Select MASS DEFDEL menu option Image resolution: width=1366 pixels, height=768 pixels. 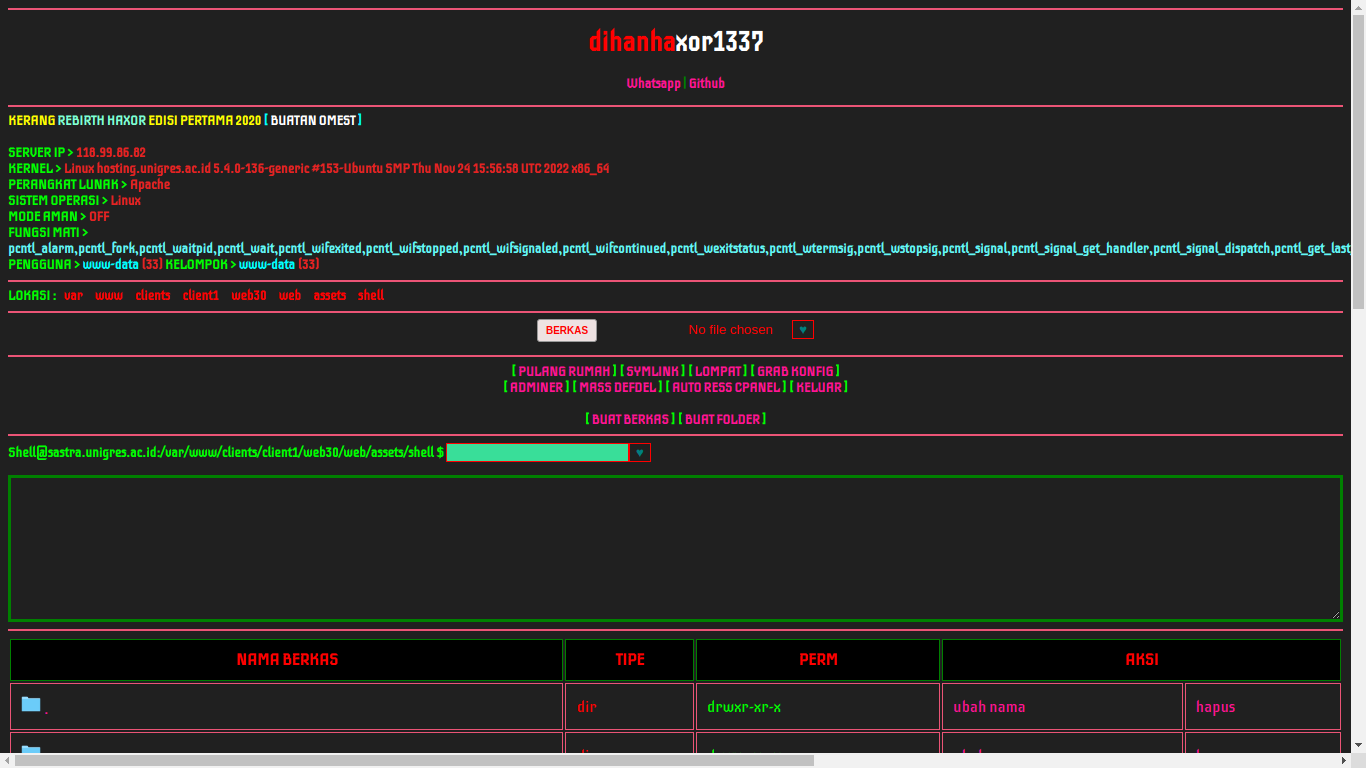point(618,387)
